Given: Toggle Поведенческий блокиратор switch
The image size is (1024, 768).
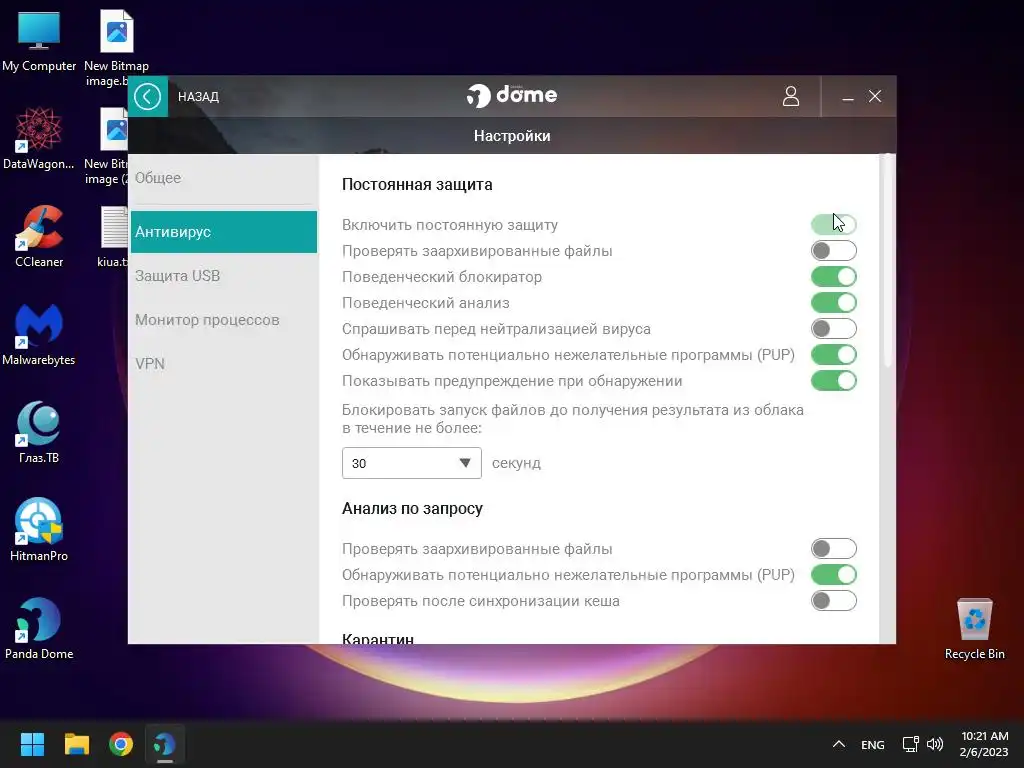Looking at the screenshot, I should (x=833, y=277).
